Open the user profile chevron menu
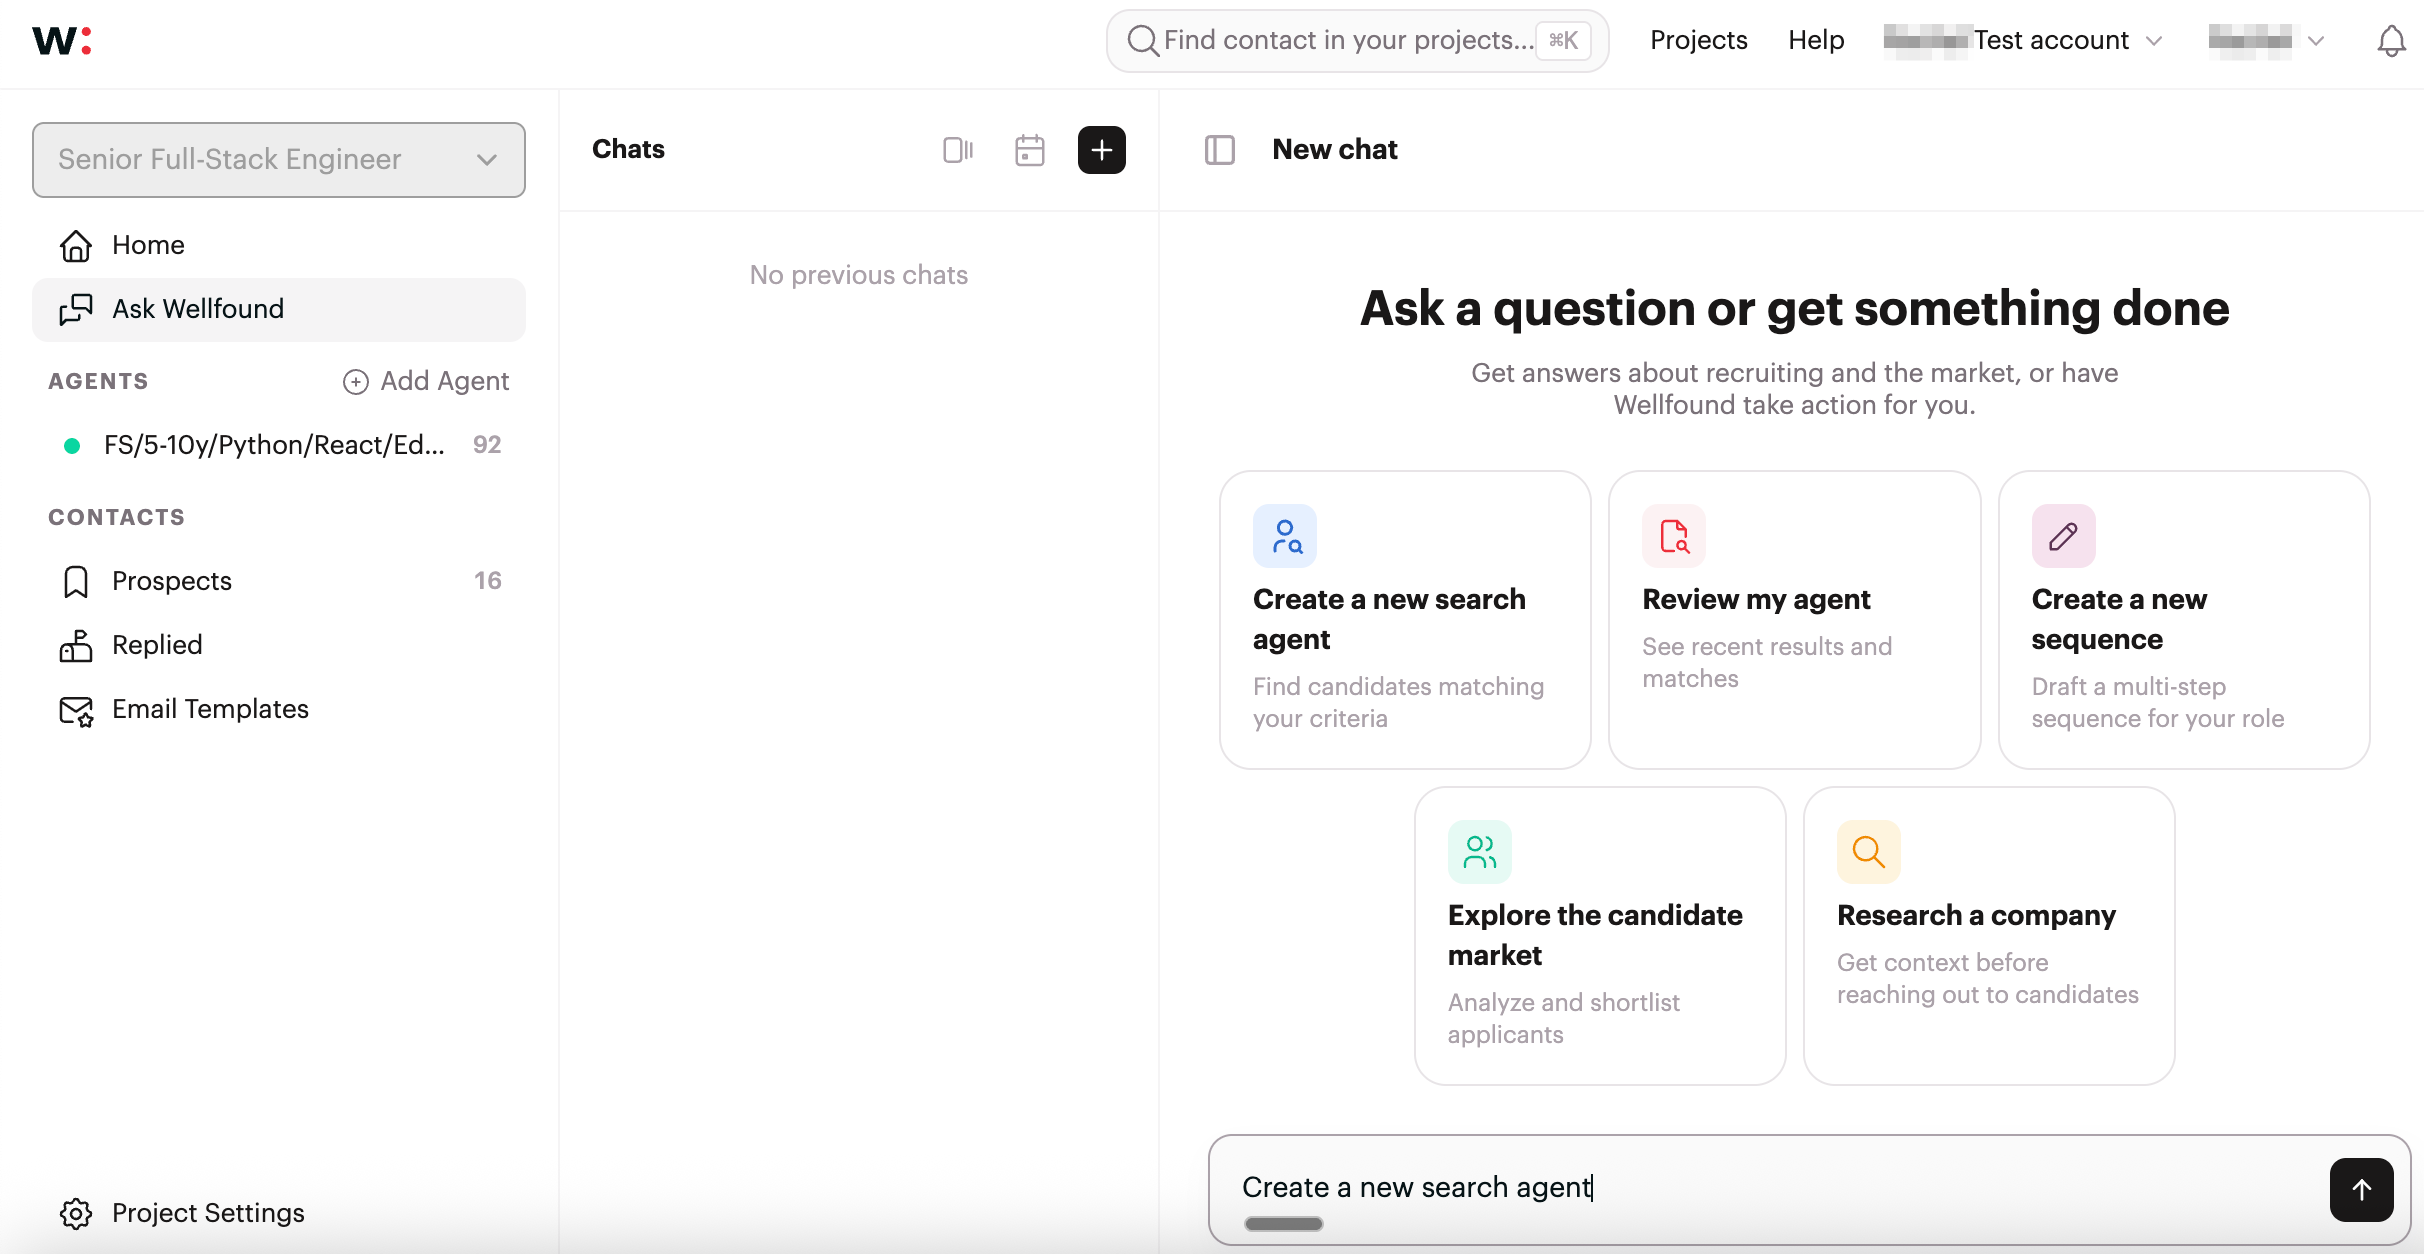 click(x=2314, y=41)
